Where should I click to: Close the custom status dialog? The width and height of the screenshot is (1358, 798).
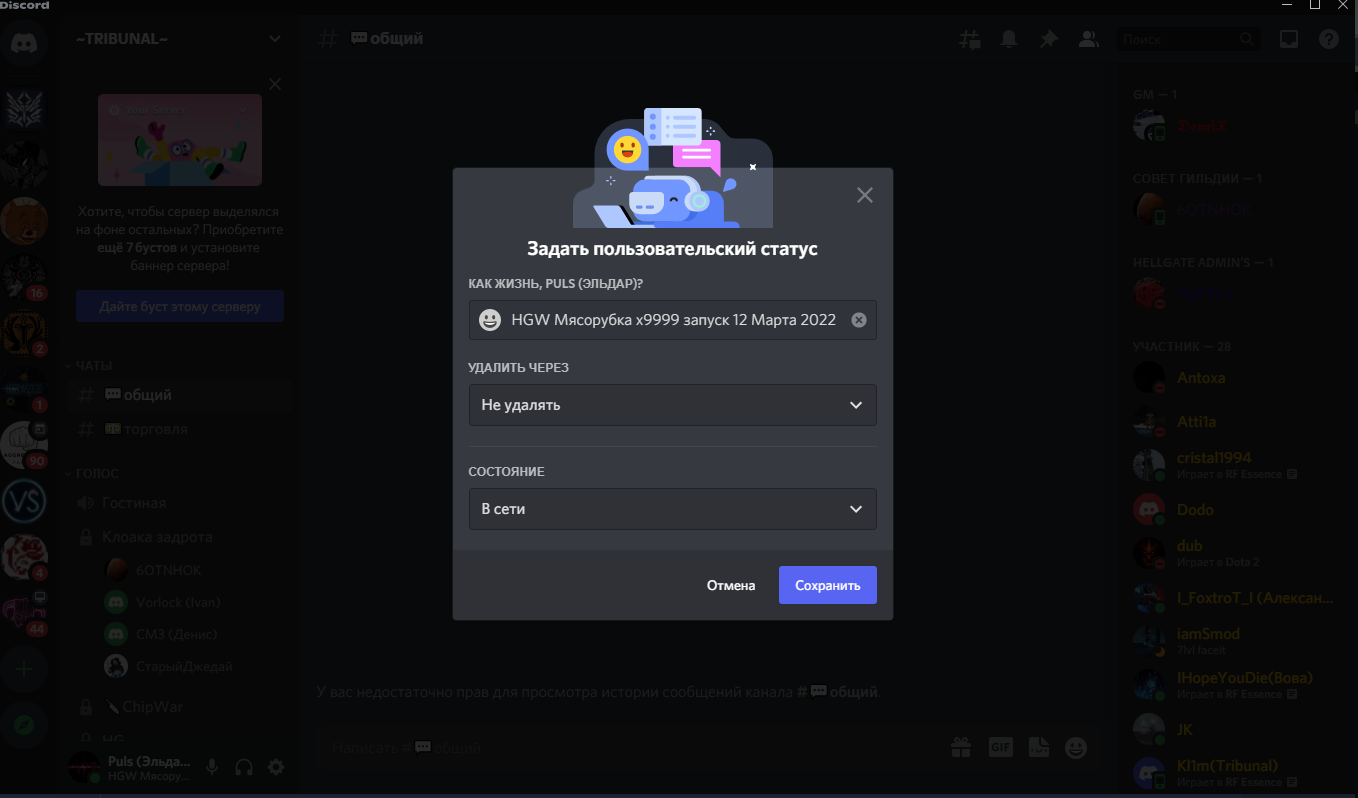[865, 195]
